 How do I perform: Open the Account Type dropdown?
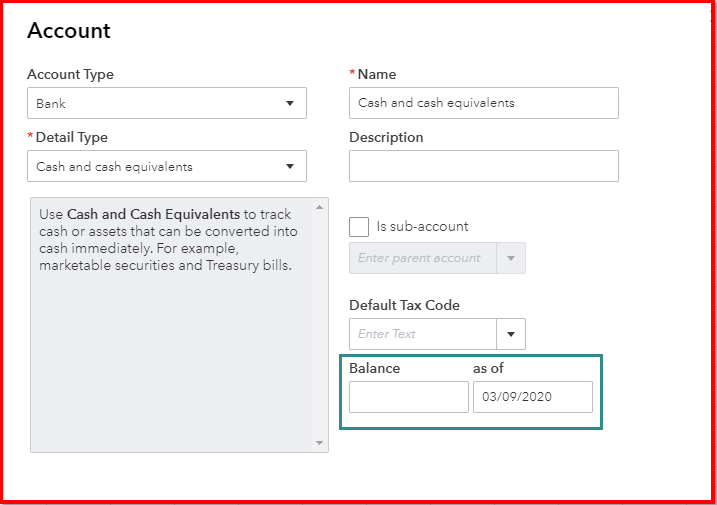coord(166,103)
